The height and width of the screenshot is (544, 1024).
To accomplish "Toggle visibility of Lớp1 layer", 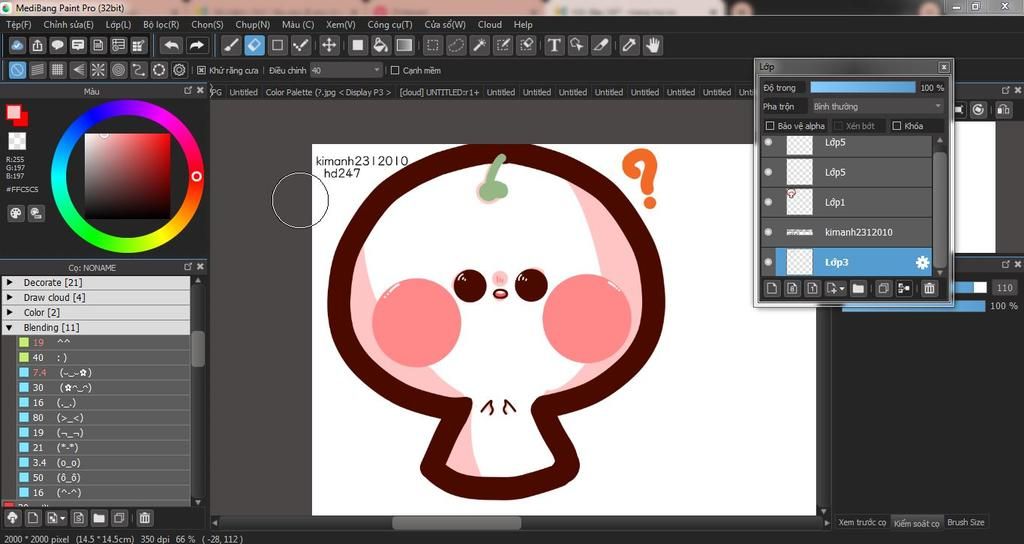I will (x=768, y=202).
